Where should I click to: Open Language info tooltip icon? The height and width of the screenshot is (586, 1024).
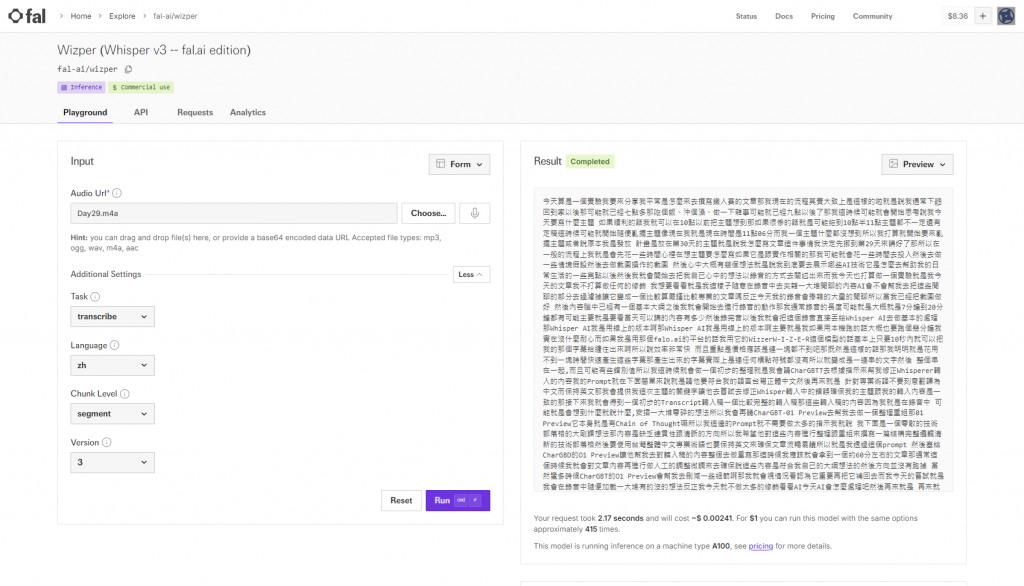click(114, 345)
